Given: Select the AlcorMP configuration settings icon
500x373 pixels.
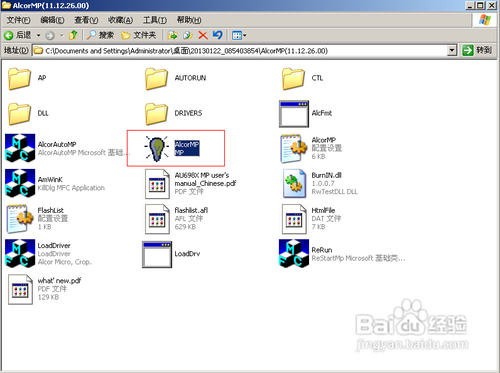Looking at the screenshot, I should pos(294,149).
